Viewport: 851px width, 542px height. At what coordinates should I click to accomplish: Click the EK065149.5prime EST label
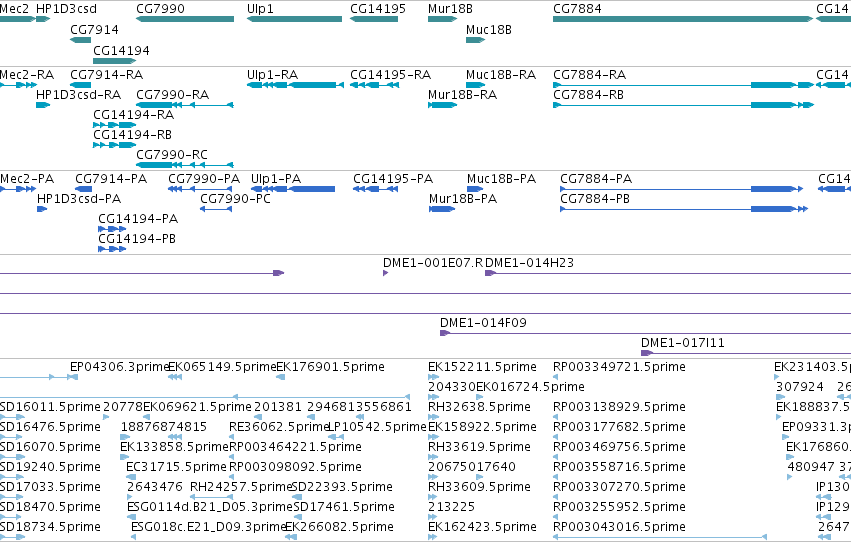pos(223,367)
